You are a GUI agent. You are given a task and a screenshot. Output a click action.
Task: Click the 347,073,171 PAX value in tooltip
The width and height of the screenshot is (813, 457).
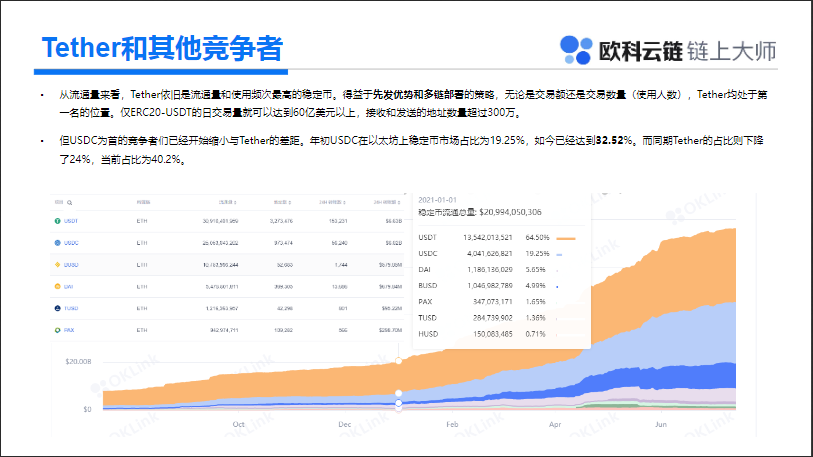493,301
